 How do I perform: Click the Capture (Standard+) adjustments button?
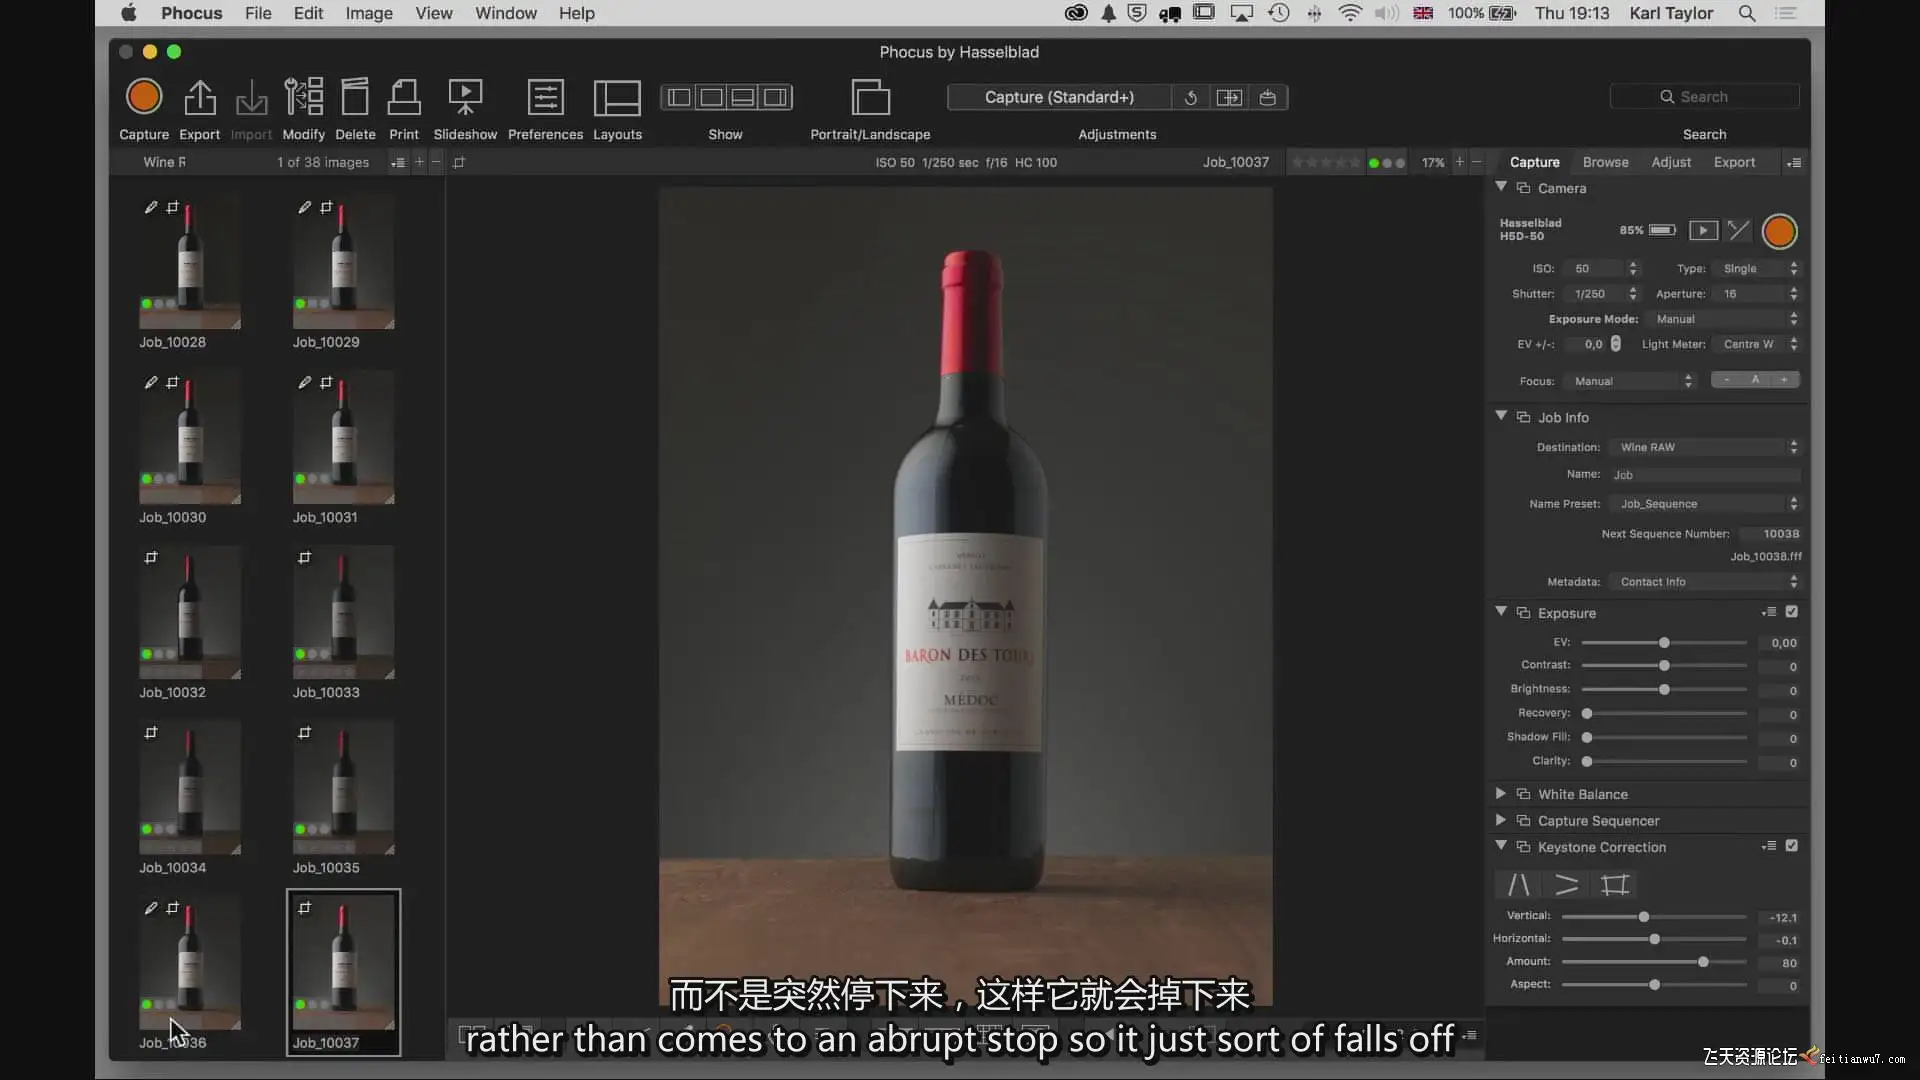click(1058, 97)
